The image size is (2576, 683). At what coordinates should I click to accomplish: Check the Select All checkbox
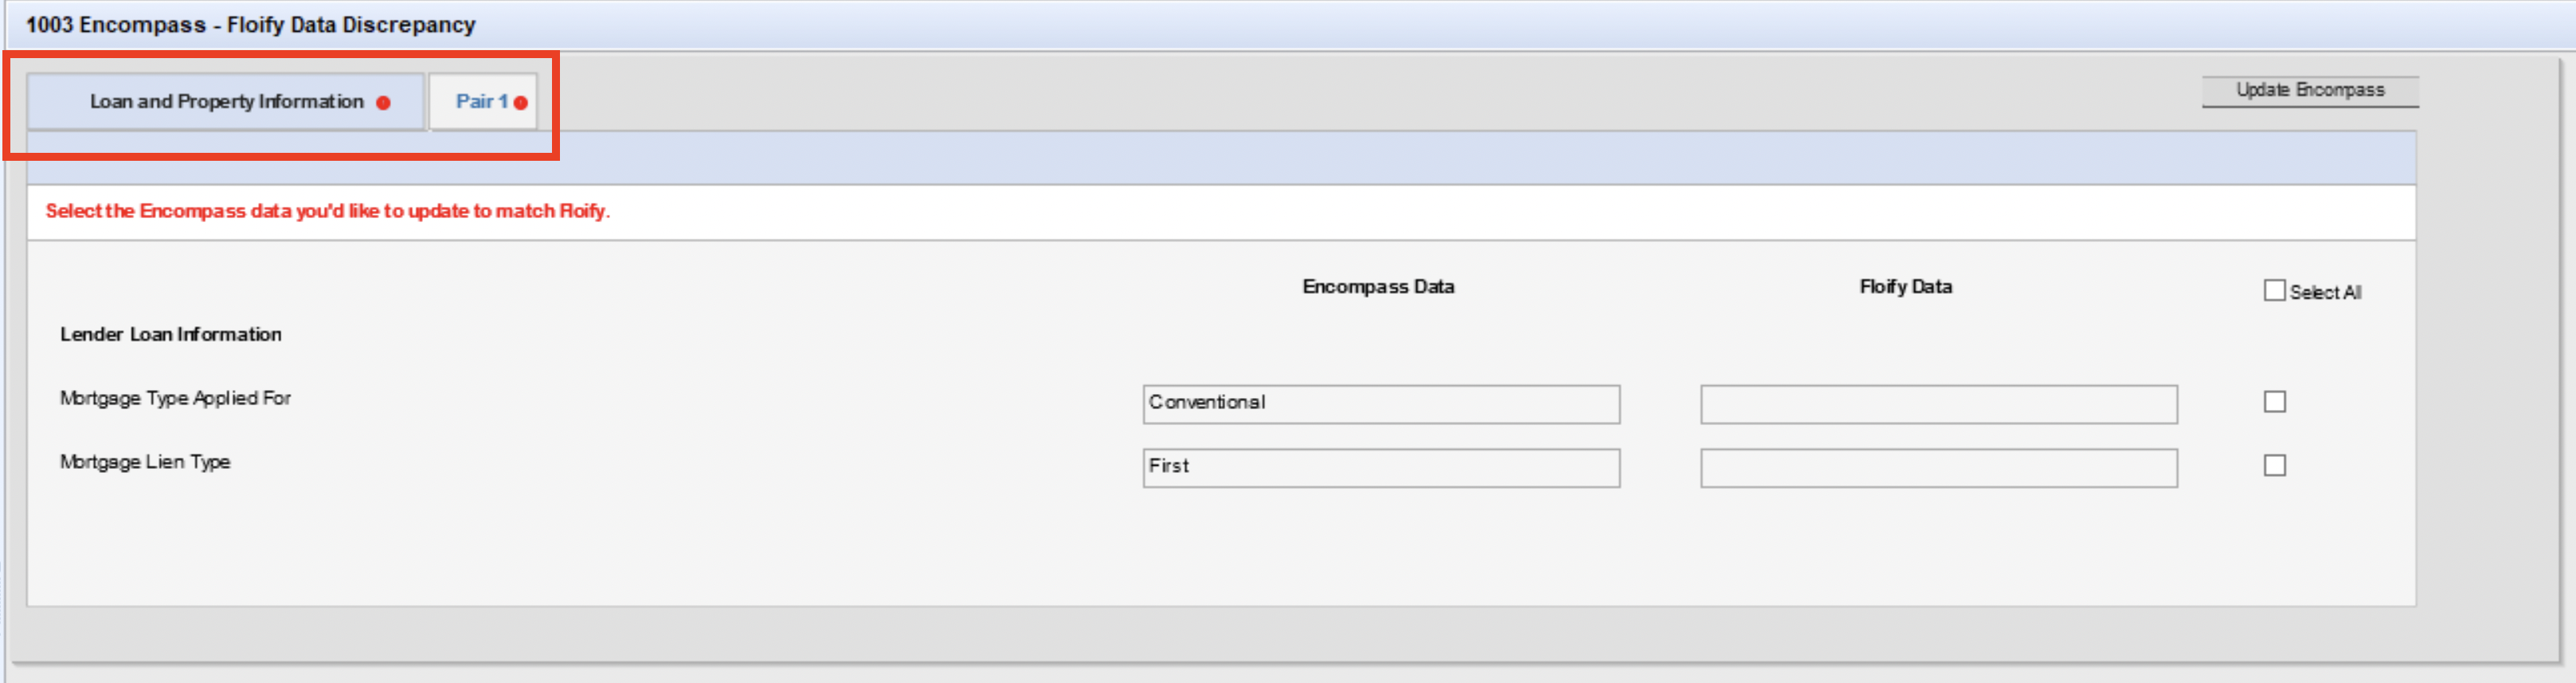(x=2274, y=291)
